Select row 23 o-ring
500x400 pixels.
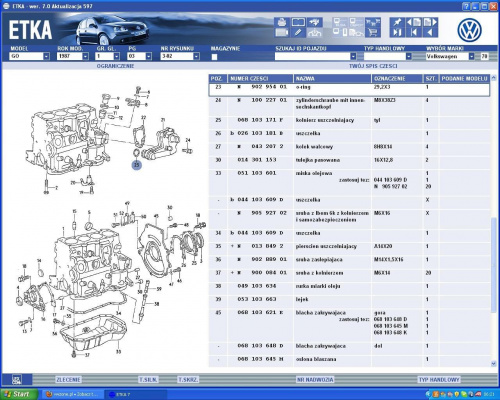[349, 90]
